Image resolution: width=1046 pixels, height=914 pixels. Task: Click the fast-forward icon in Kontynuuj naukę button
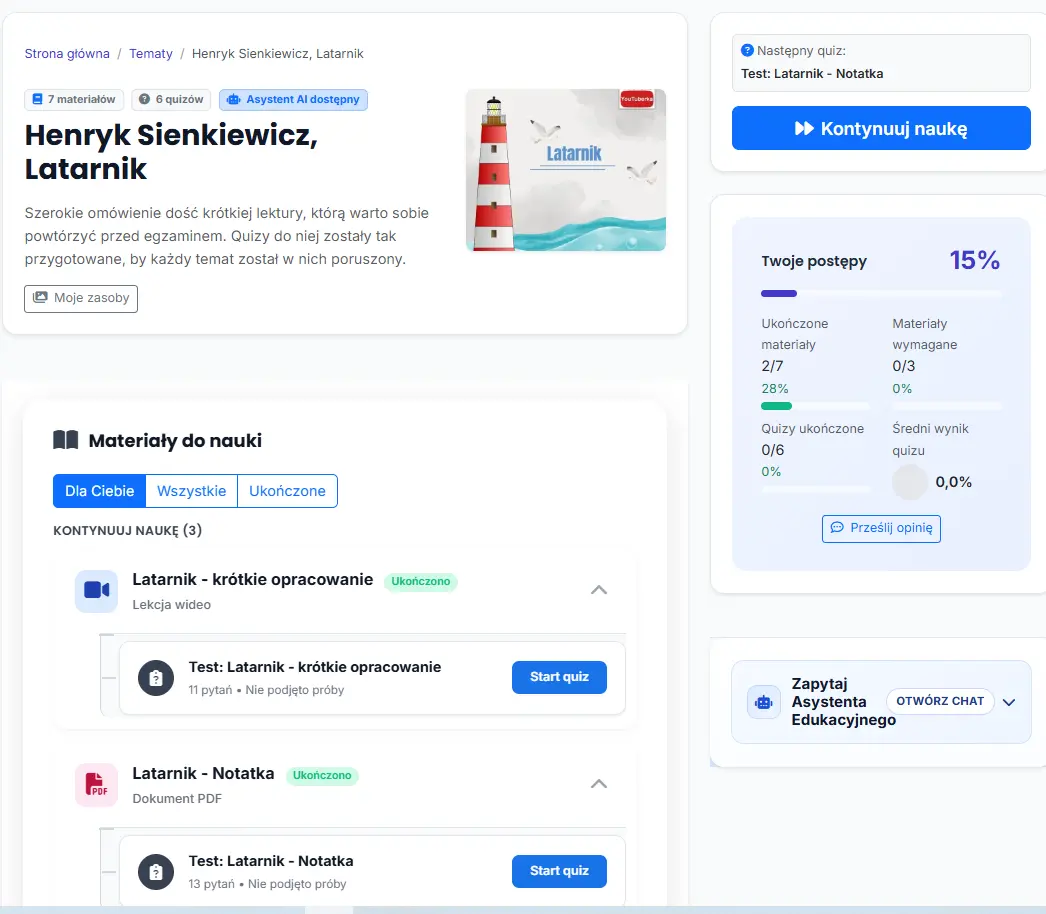point(804,128)
